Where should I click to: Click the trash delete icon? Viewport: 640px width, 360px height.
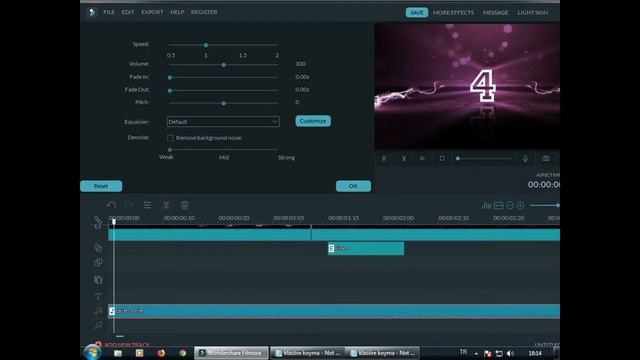[x=184, y=205]
